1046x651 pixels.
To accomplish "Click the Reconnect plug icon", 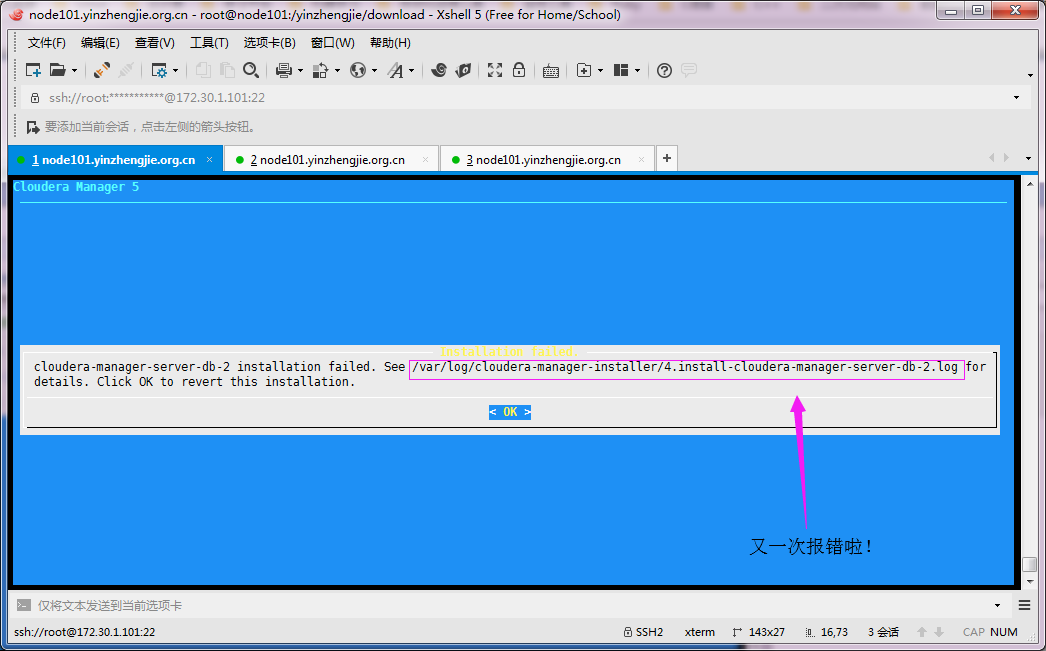I will 102,70.
